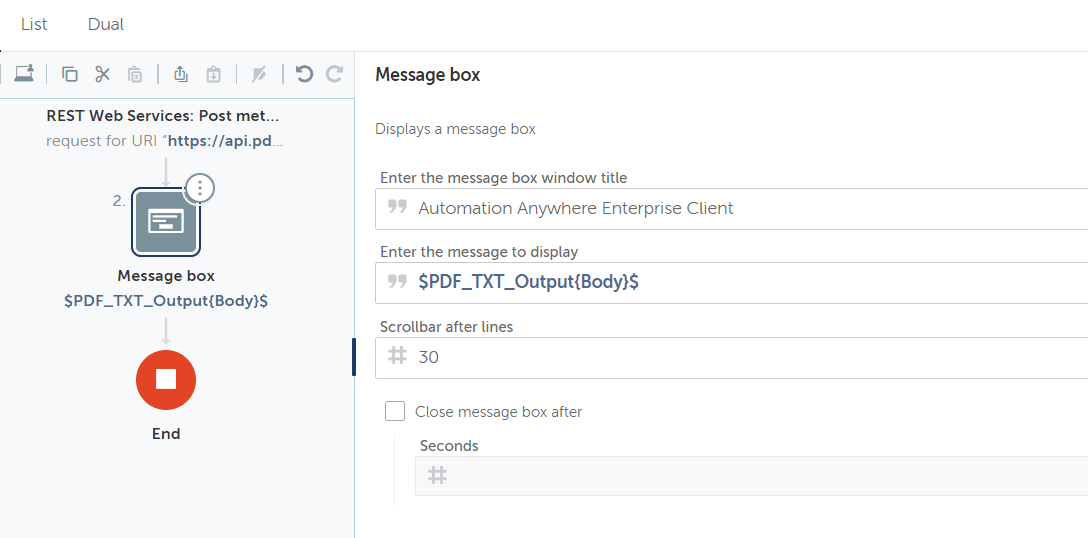Click the Seconds number field
The width and height of the screenshot is (1088, 538).
751,476
